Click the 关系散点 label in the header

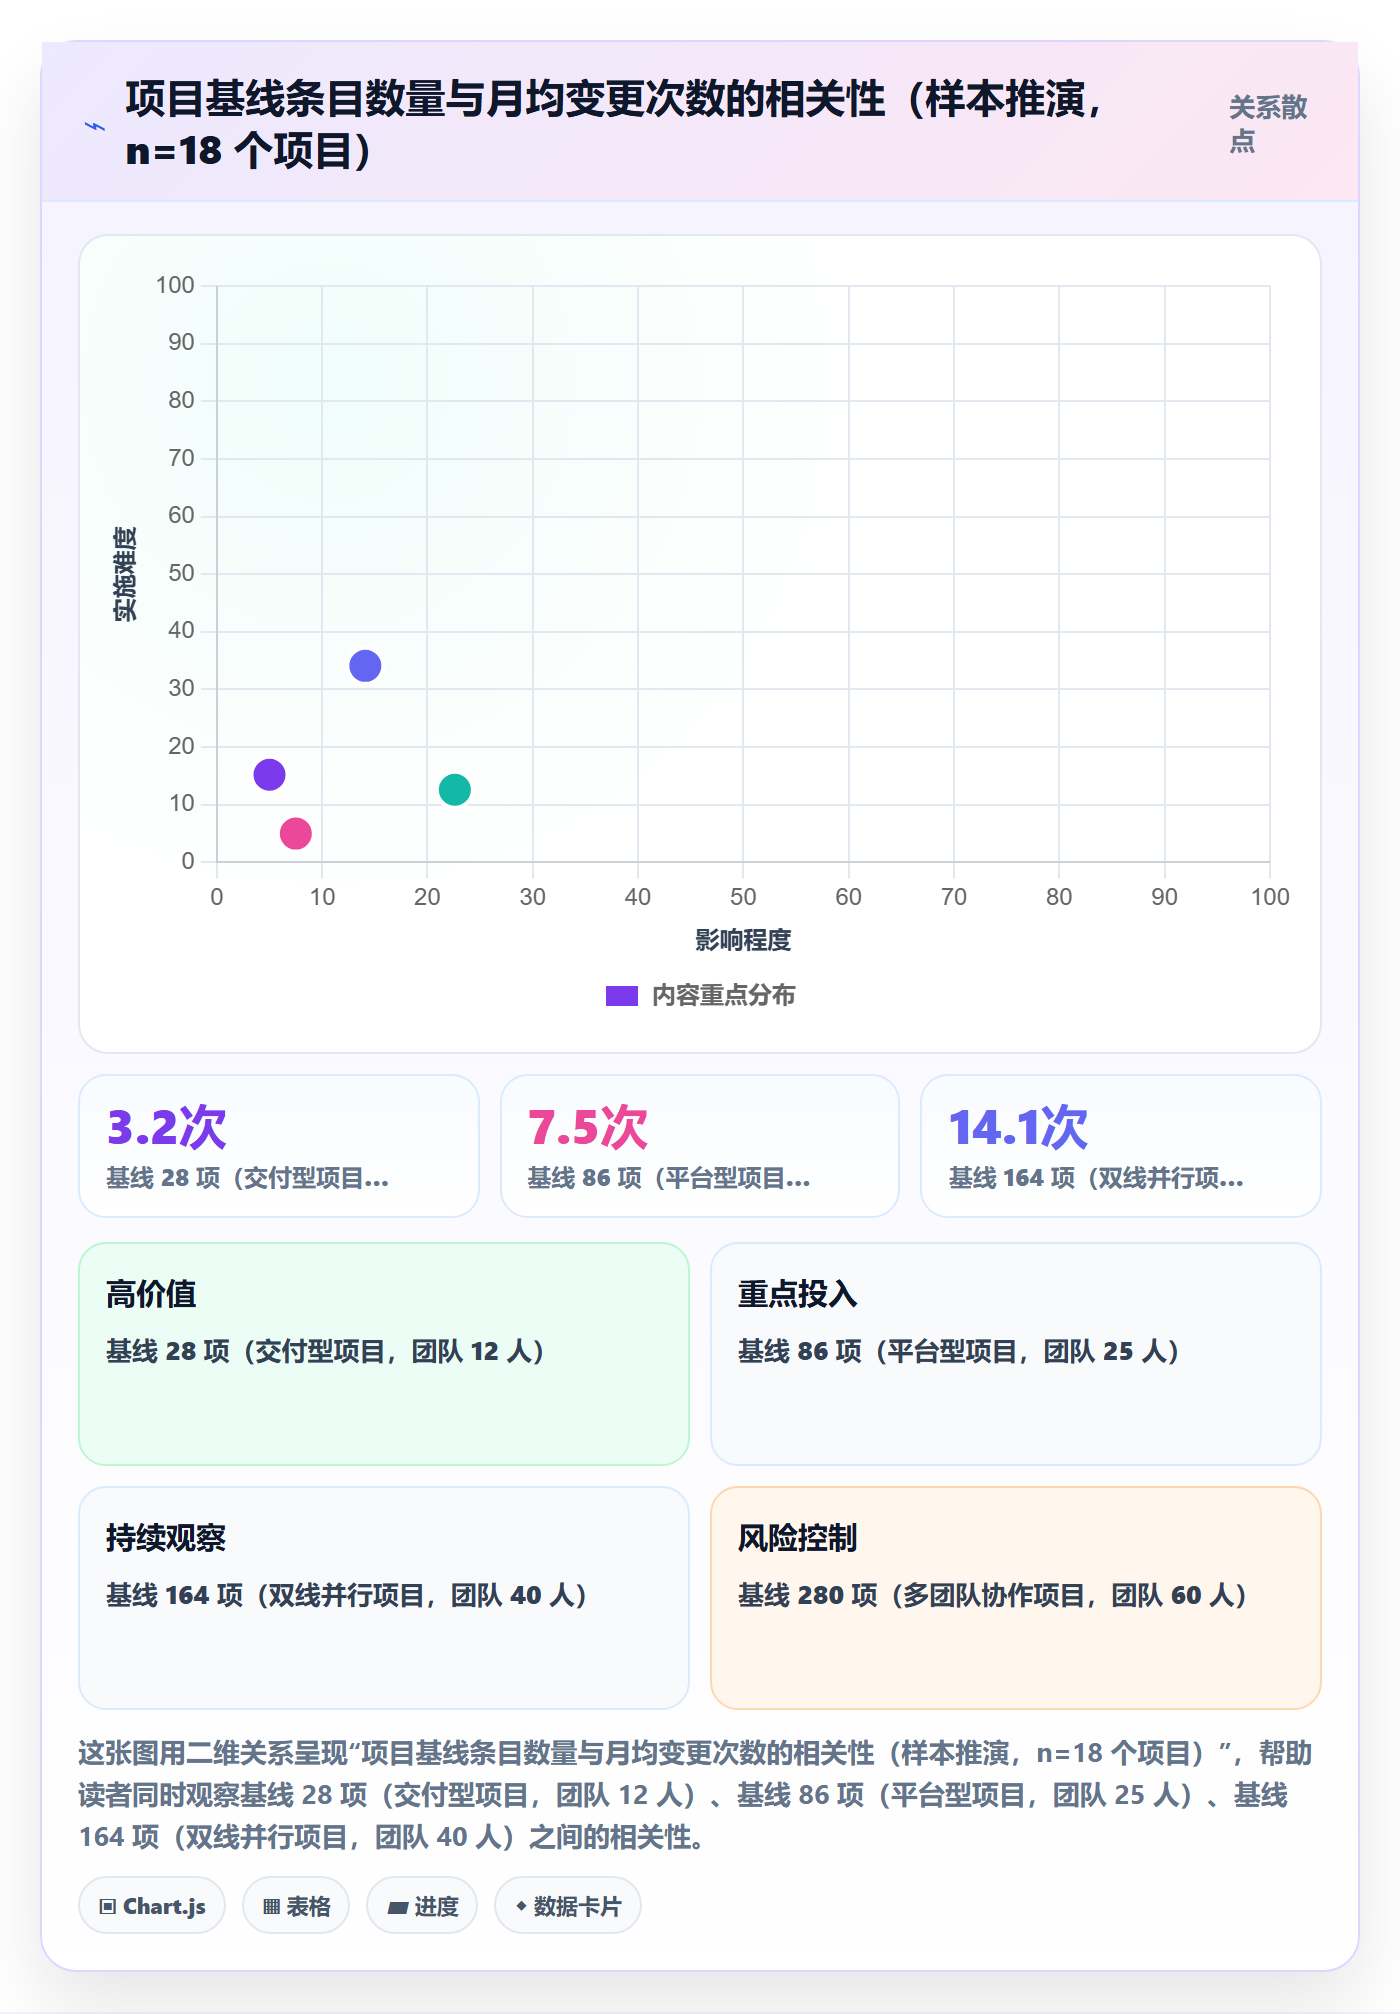click(1268, 124)
